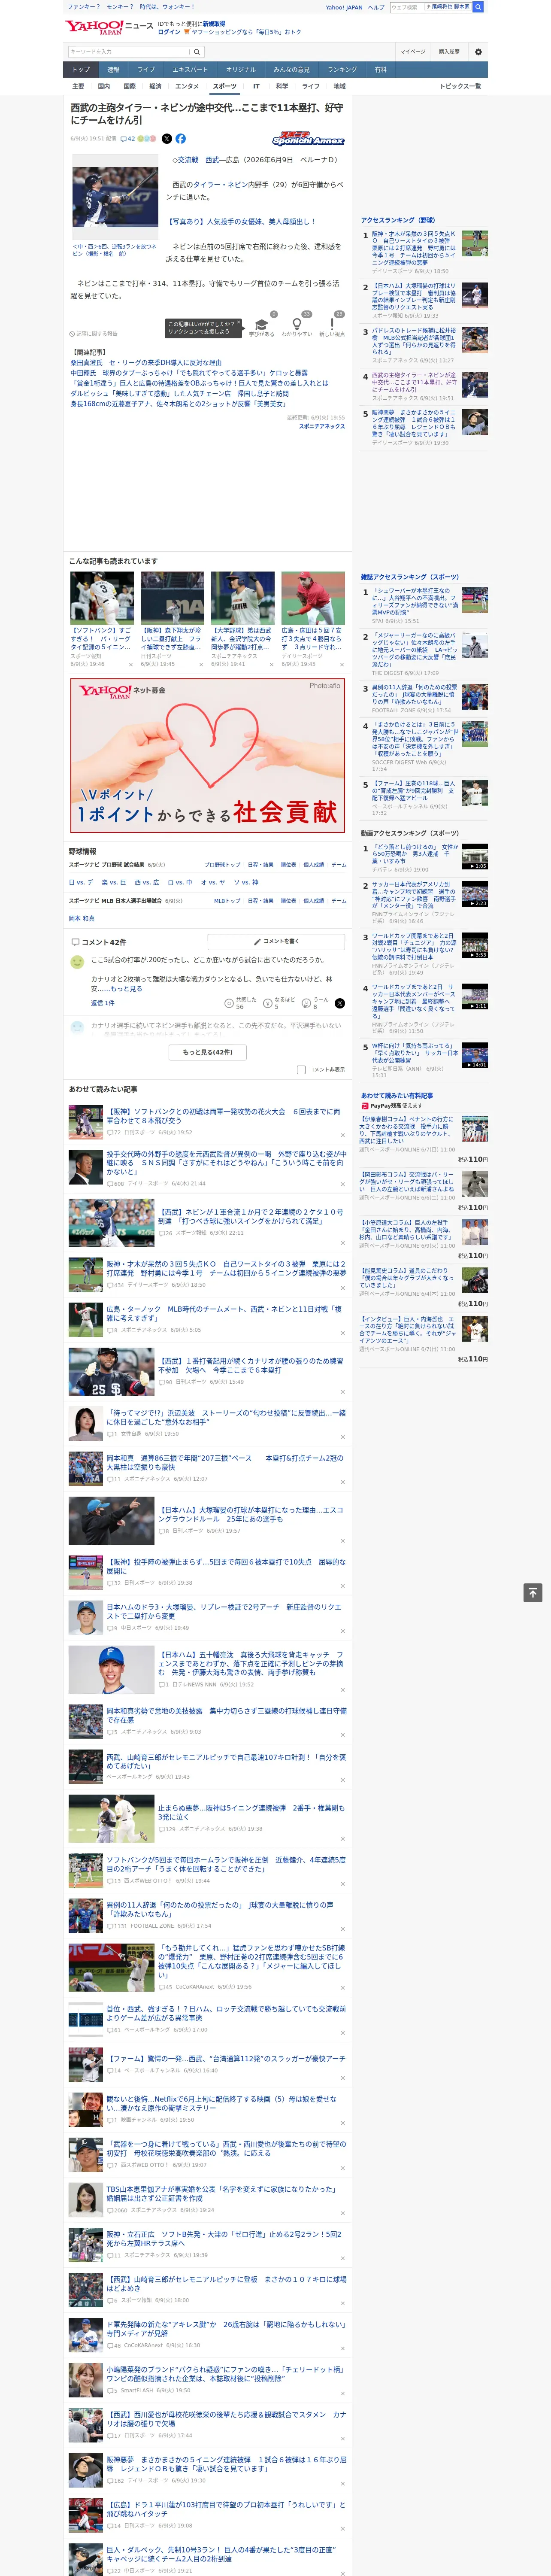Open the エキスパート tab
This screenshot has width=551, height=2576.
(190, 70)
